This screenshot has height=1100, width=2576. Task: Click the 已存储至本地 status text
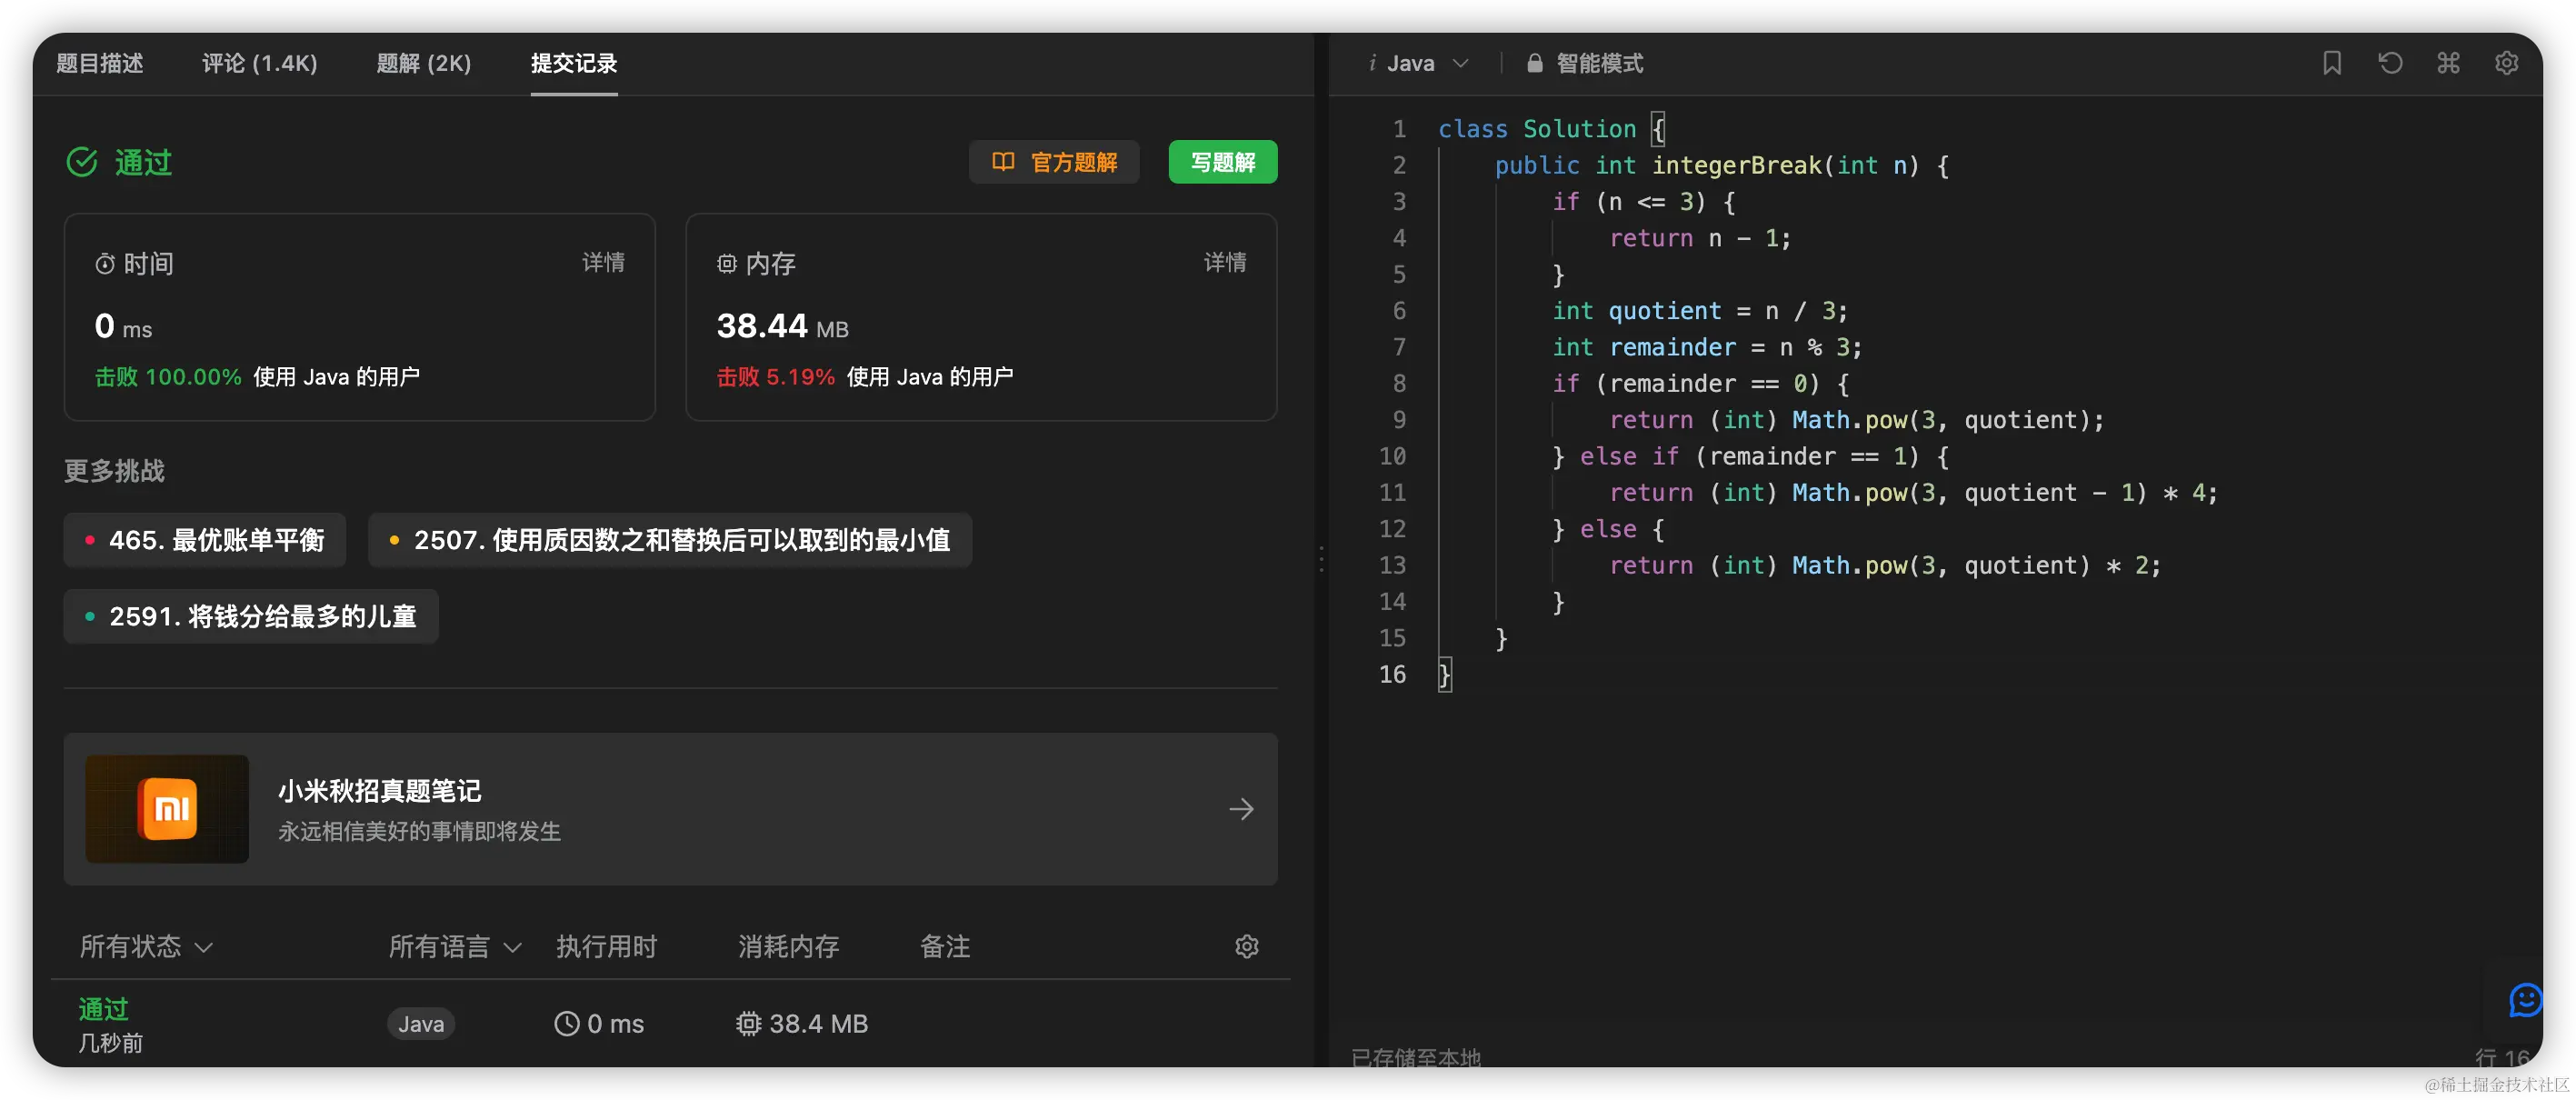pyautogui.click(x=1415, y=1057)
